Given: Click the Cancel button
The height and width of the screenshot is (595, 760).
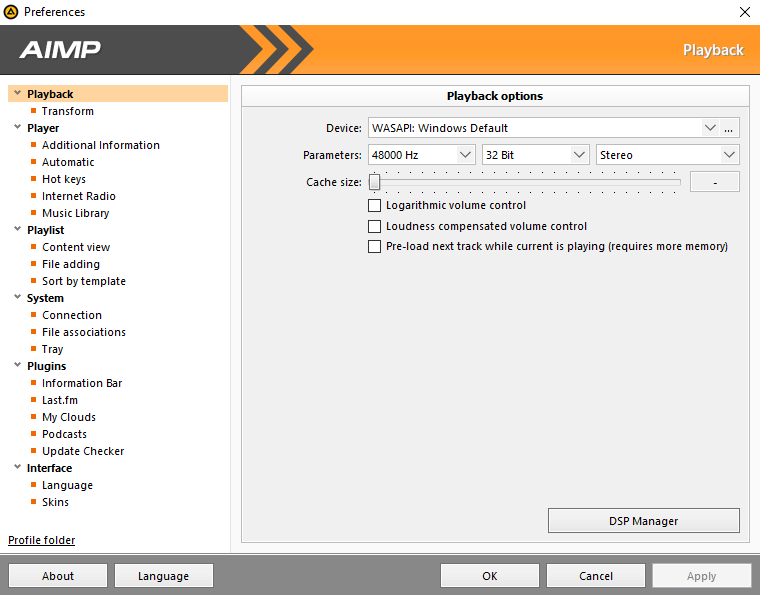Looking at the screenshot, I should click(x=596, y=576).
